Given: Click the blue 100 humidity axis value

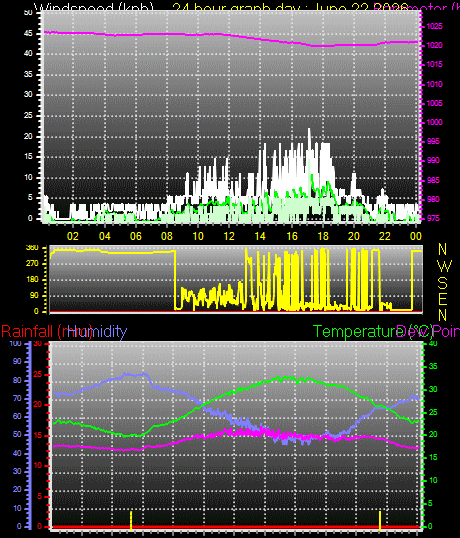Looking at the screenshot, I should coord(15,343).
